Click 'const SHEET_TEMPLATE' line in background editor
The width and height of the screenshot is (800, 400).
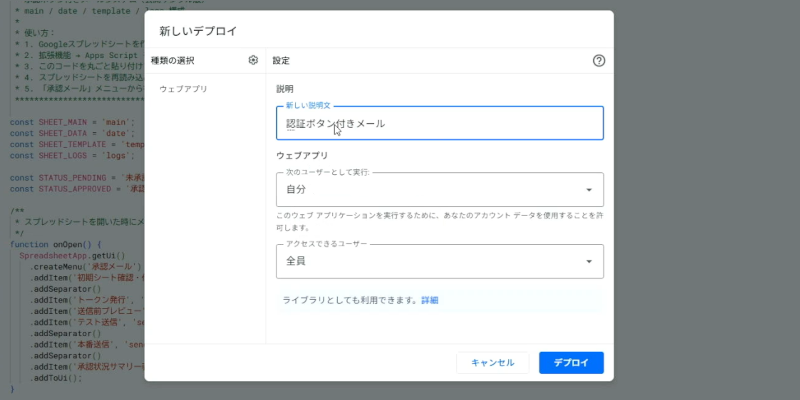click(x=77, y=144)
